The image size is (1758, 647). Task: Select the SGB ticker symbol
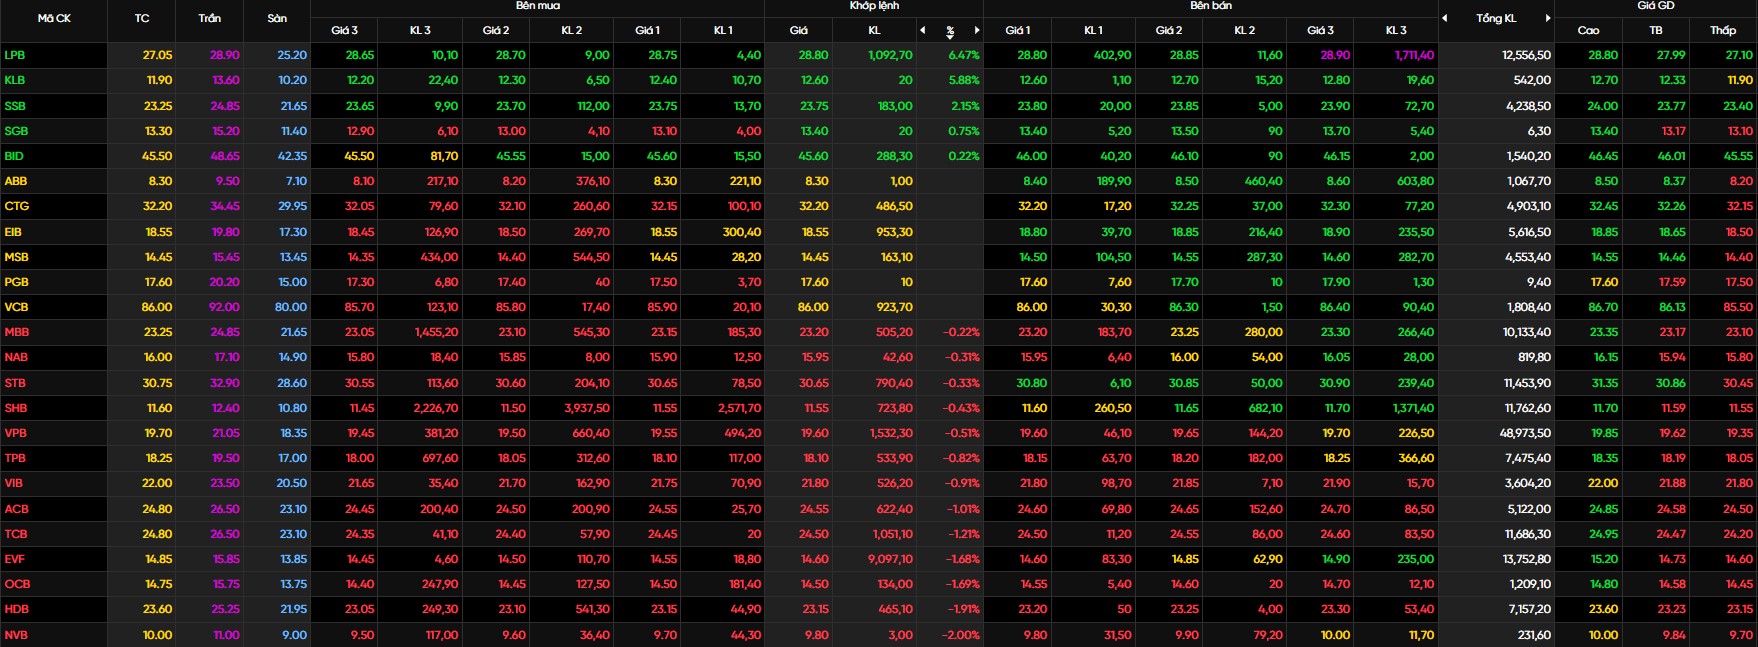15,131
